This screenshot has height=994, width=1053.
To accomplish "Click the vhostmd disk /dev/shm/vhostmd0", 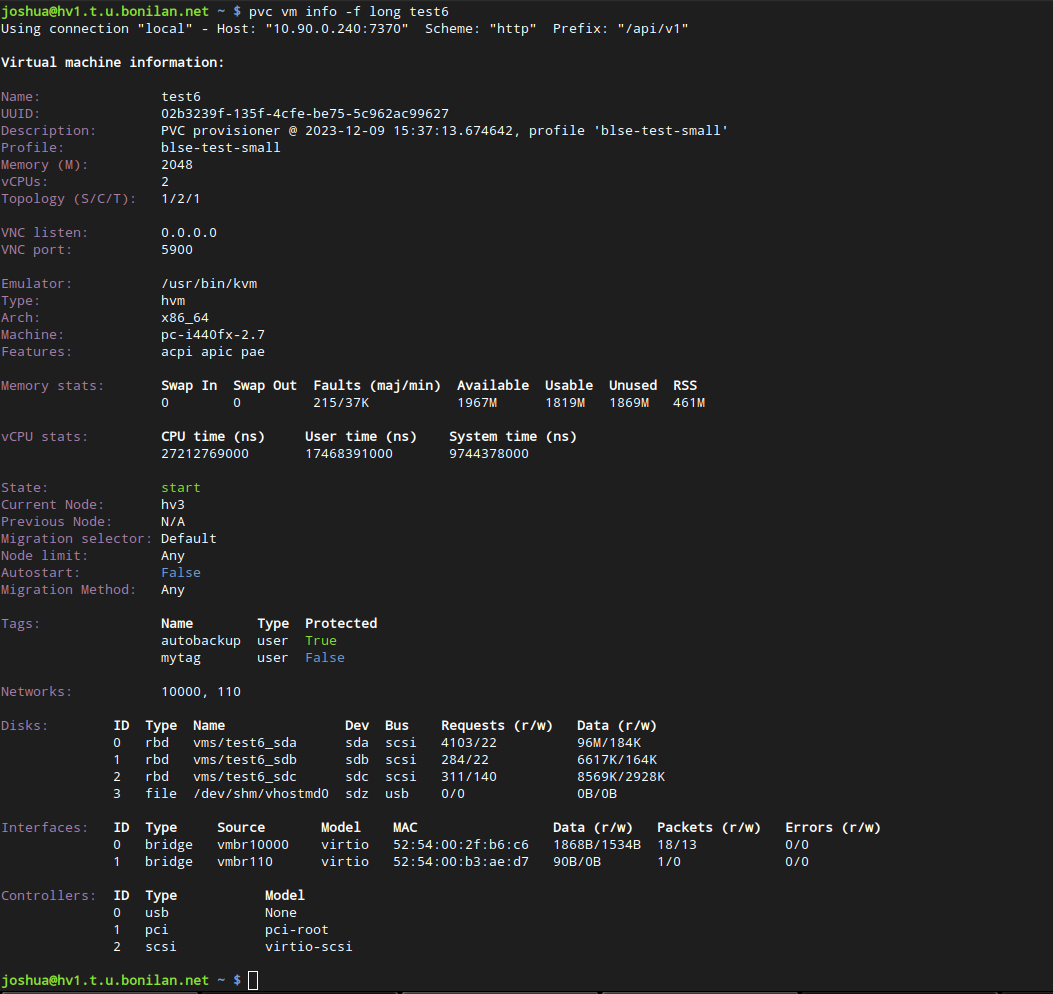I will tap(260, 793).
